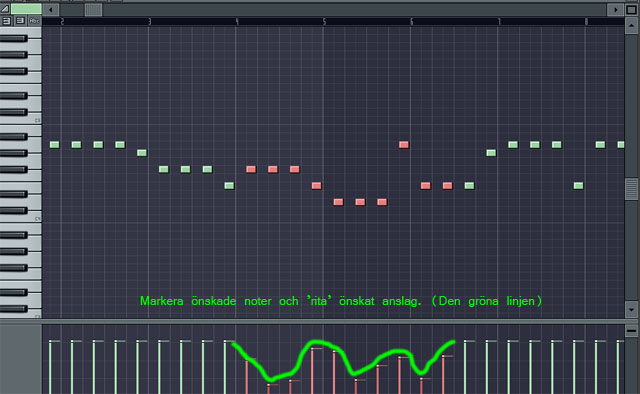Click the vertical scrollbar thumb on the right
The height and width of the screenshot is (394, 640).
[631, 189]
